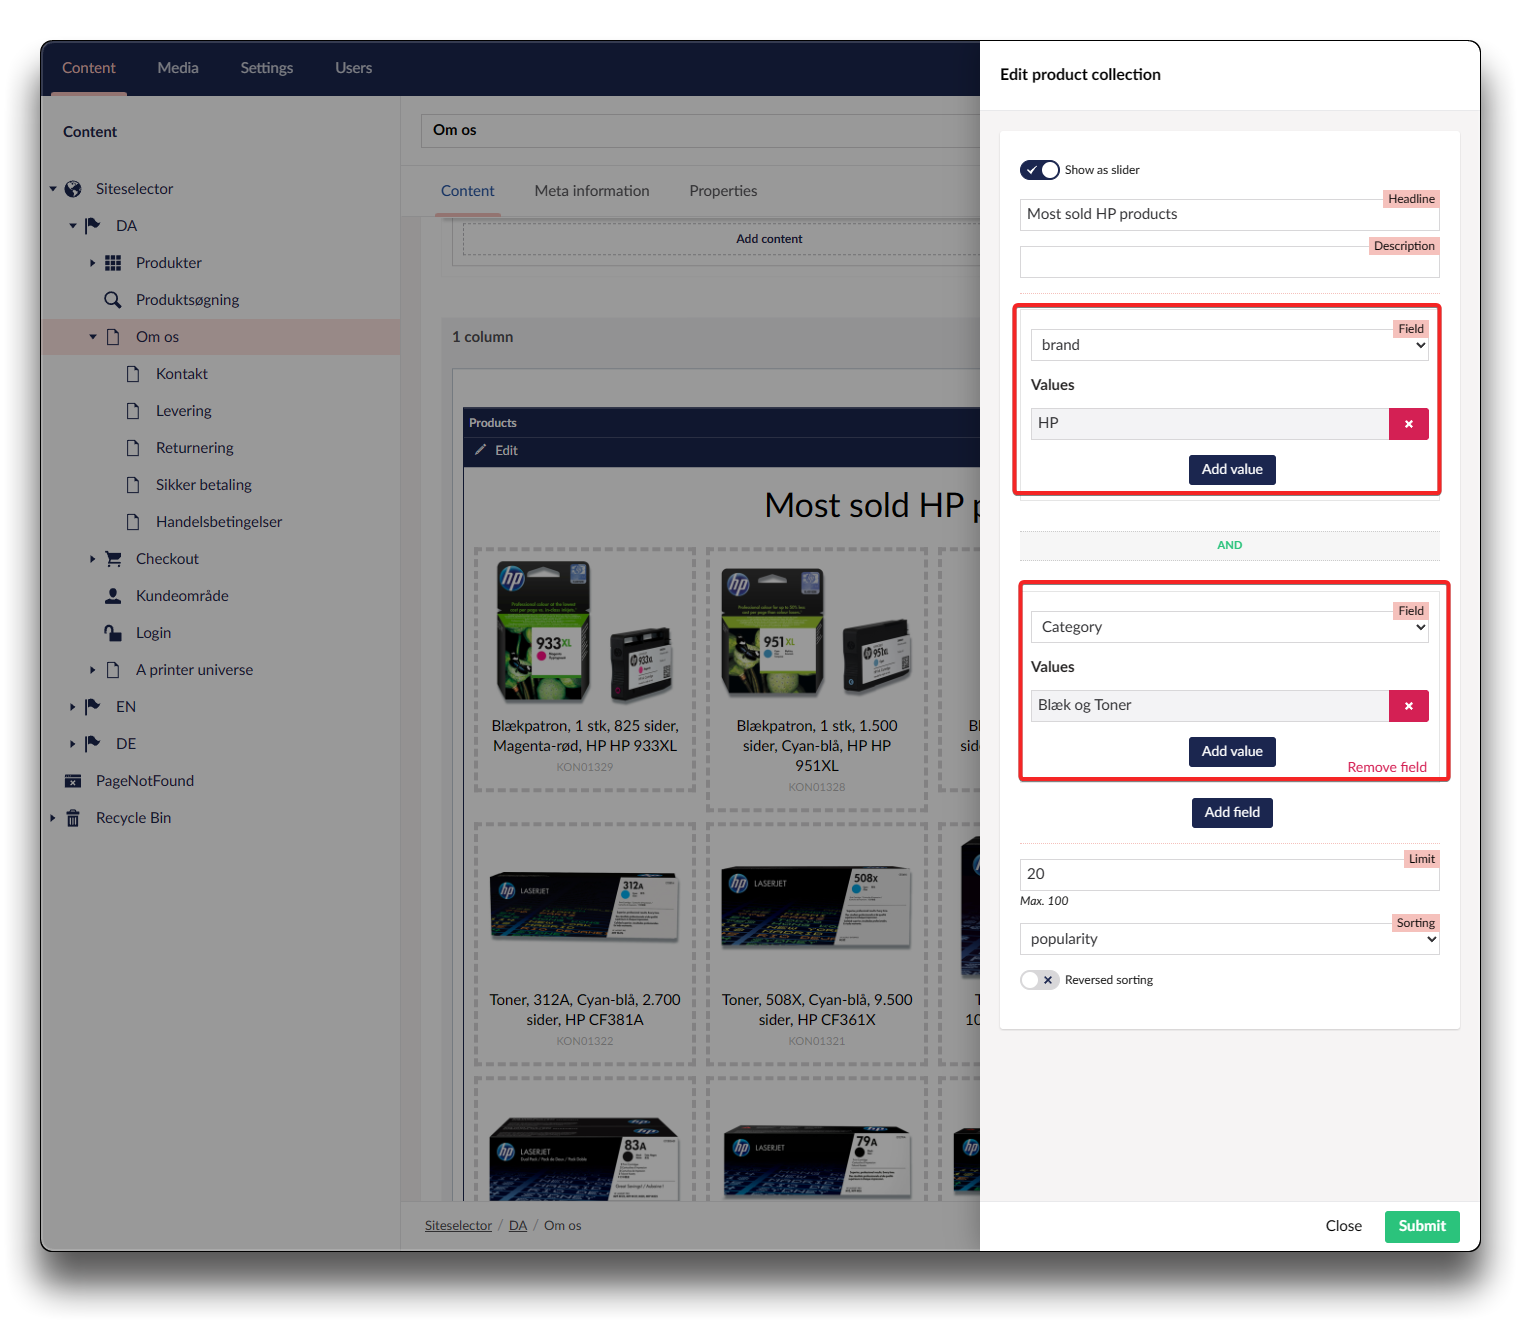Click the Levering page icon
1521x1324 pixels.
(x=133, y=411)
